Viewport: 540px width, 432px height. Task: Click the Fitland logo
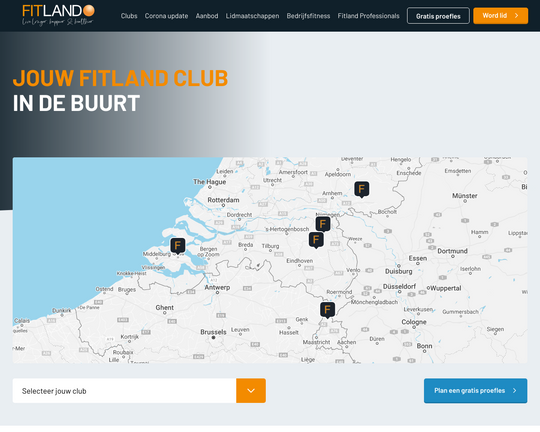pyautogui.click(x=58, y=15)
